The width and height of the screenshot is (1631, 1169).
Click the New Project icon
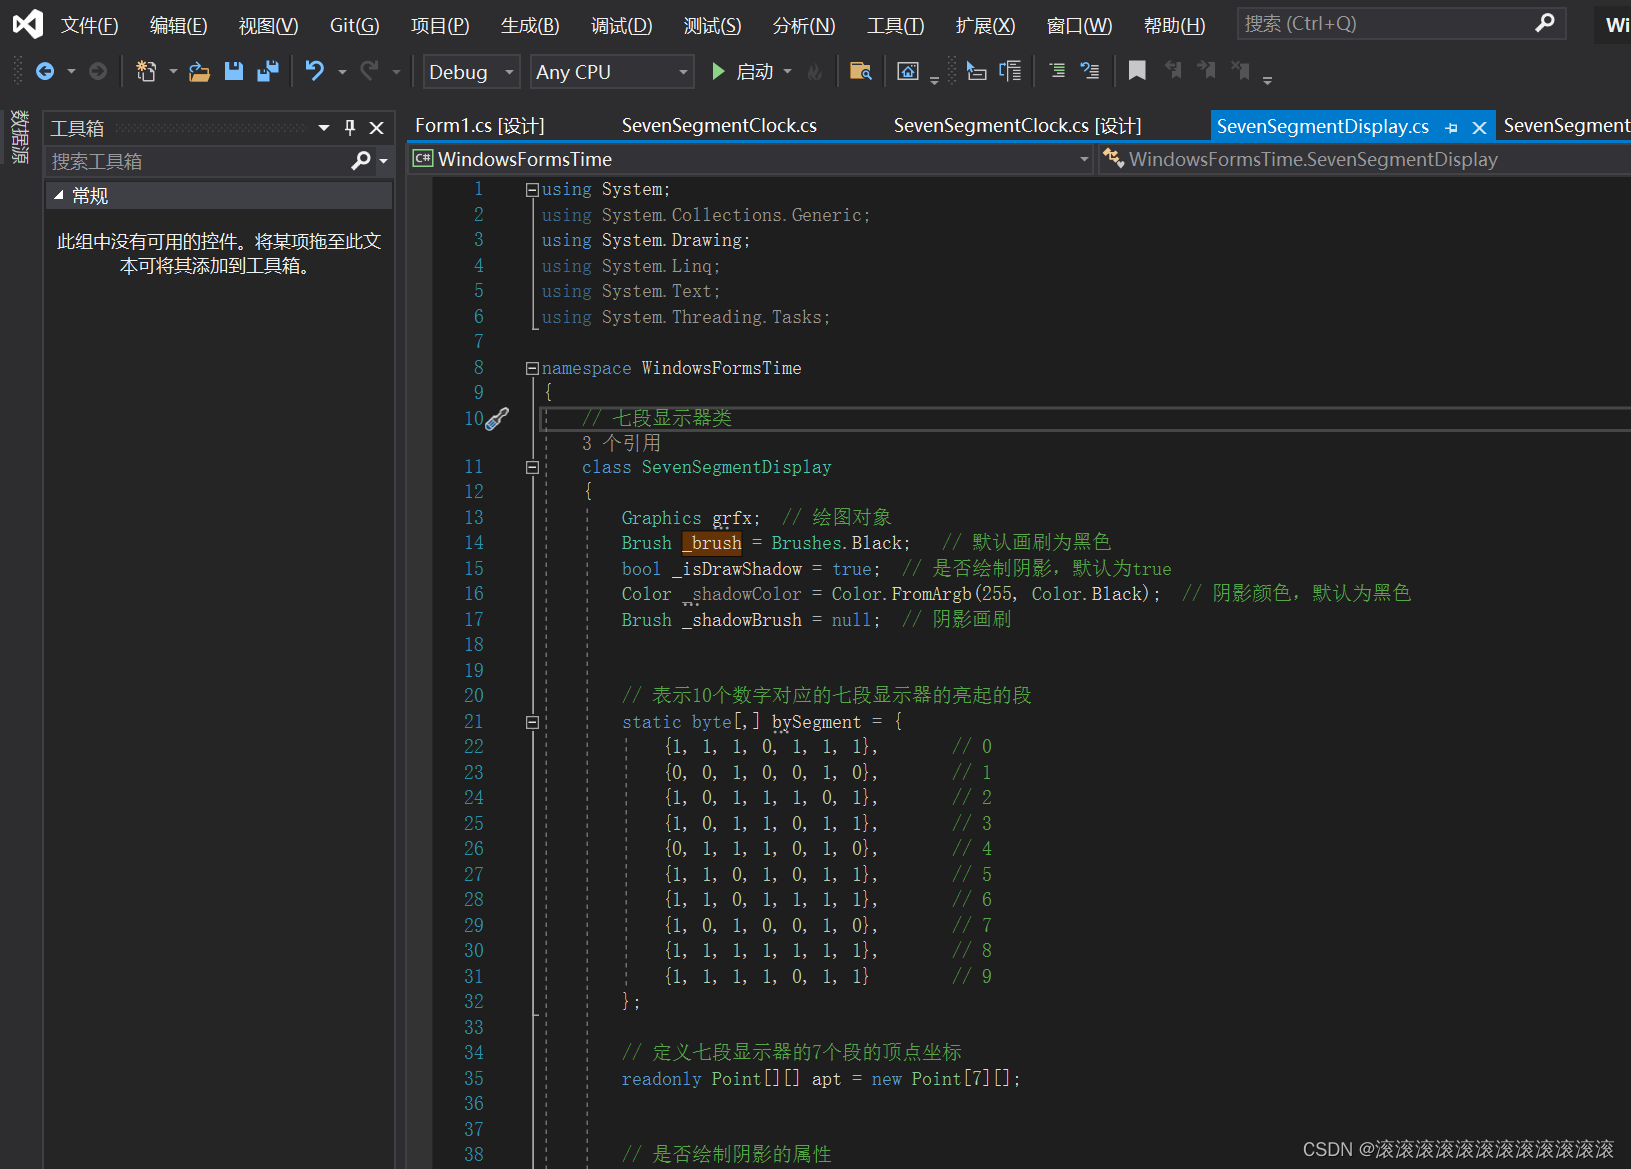click(145, 71)
